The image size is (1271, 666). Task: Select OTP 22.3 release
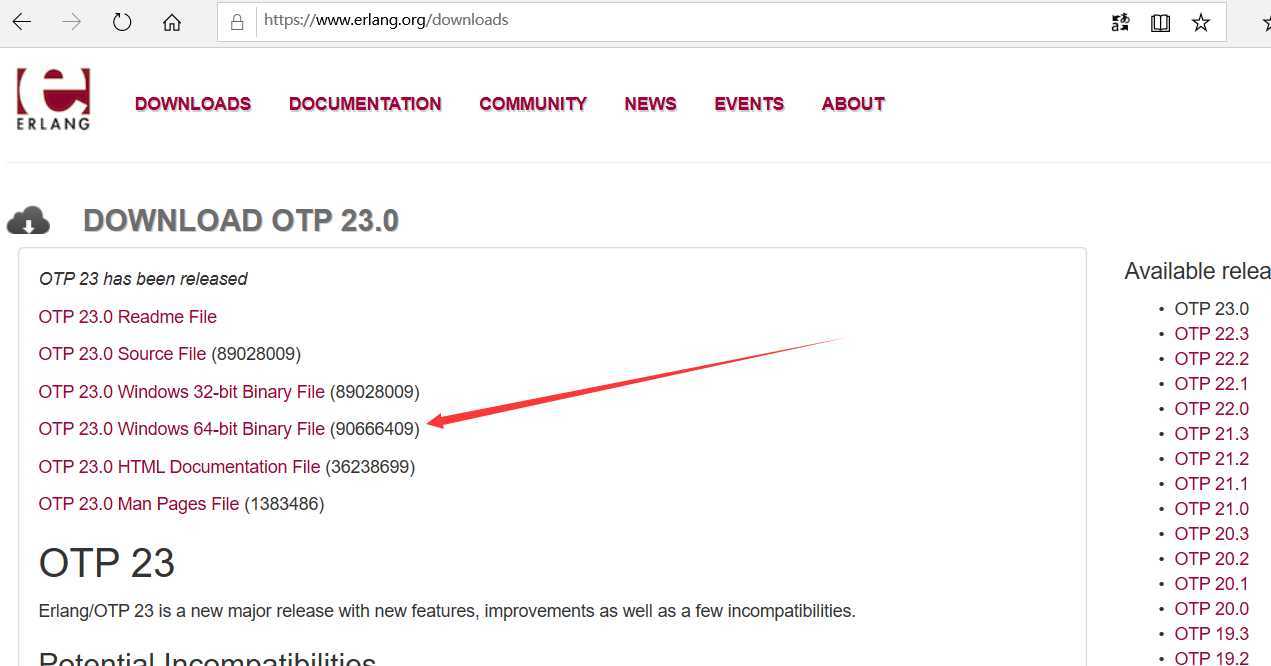1212,334
